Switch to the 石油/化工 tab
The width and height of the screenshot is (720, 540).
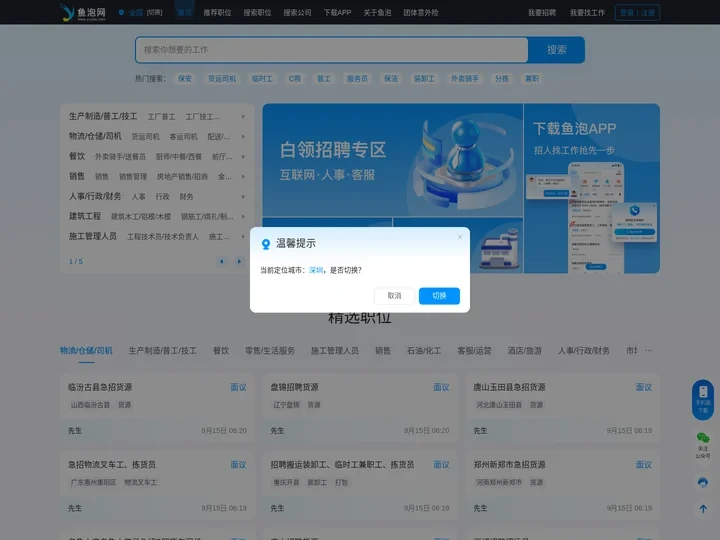pyautogui.click(x=424, y=351)
